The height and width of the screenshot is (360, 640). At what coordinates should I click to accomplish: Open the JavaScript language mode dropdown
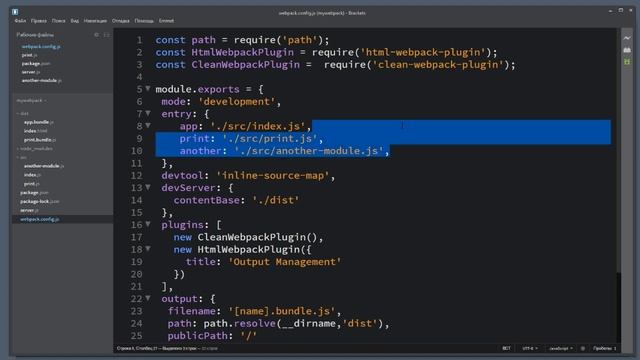[x=561, y=348]
